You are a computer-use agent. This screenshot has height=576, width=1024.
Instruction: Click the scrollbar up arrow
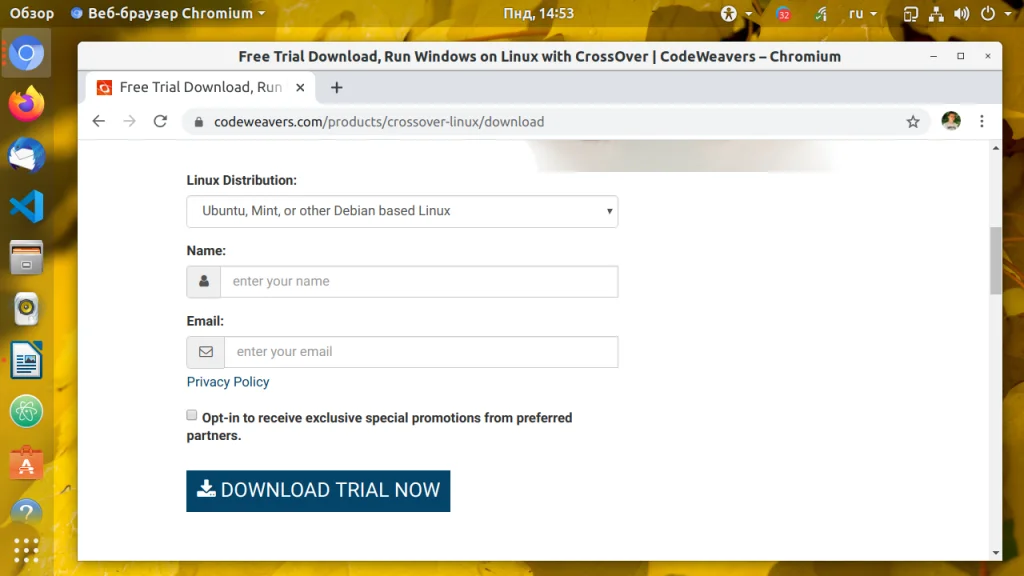click(x=995, y=148)
